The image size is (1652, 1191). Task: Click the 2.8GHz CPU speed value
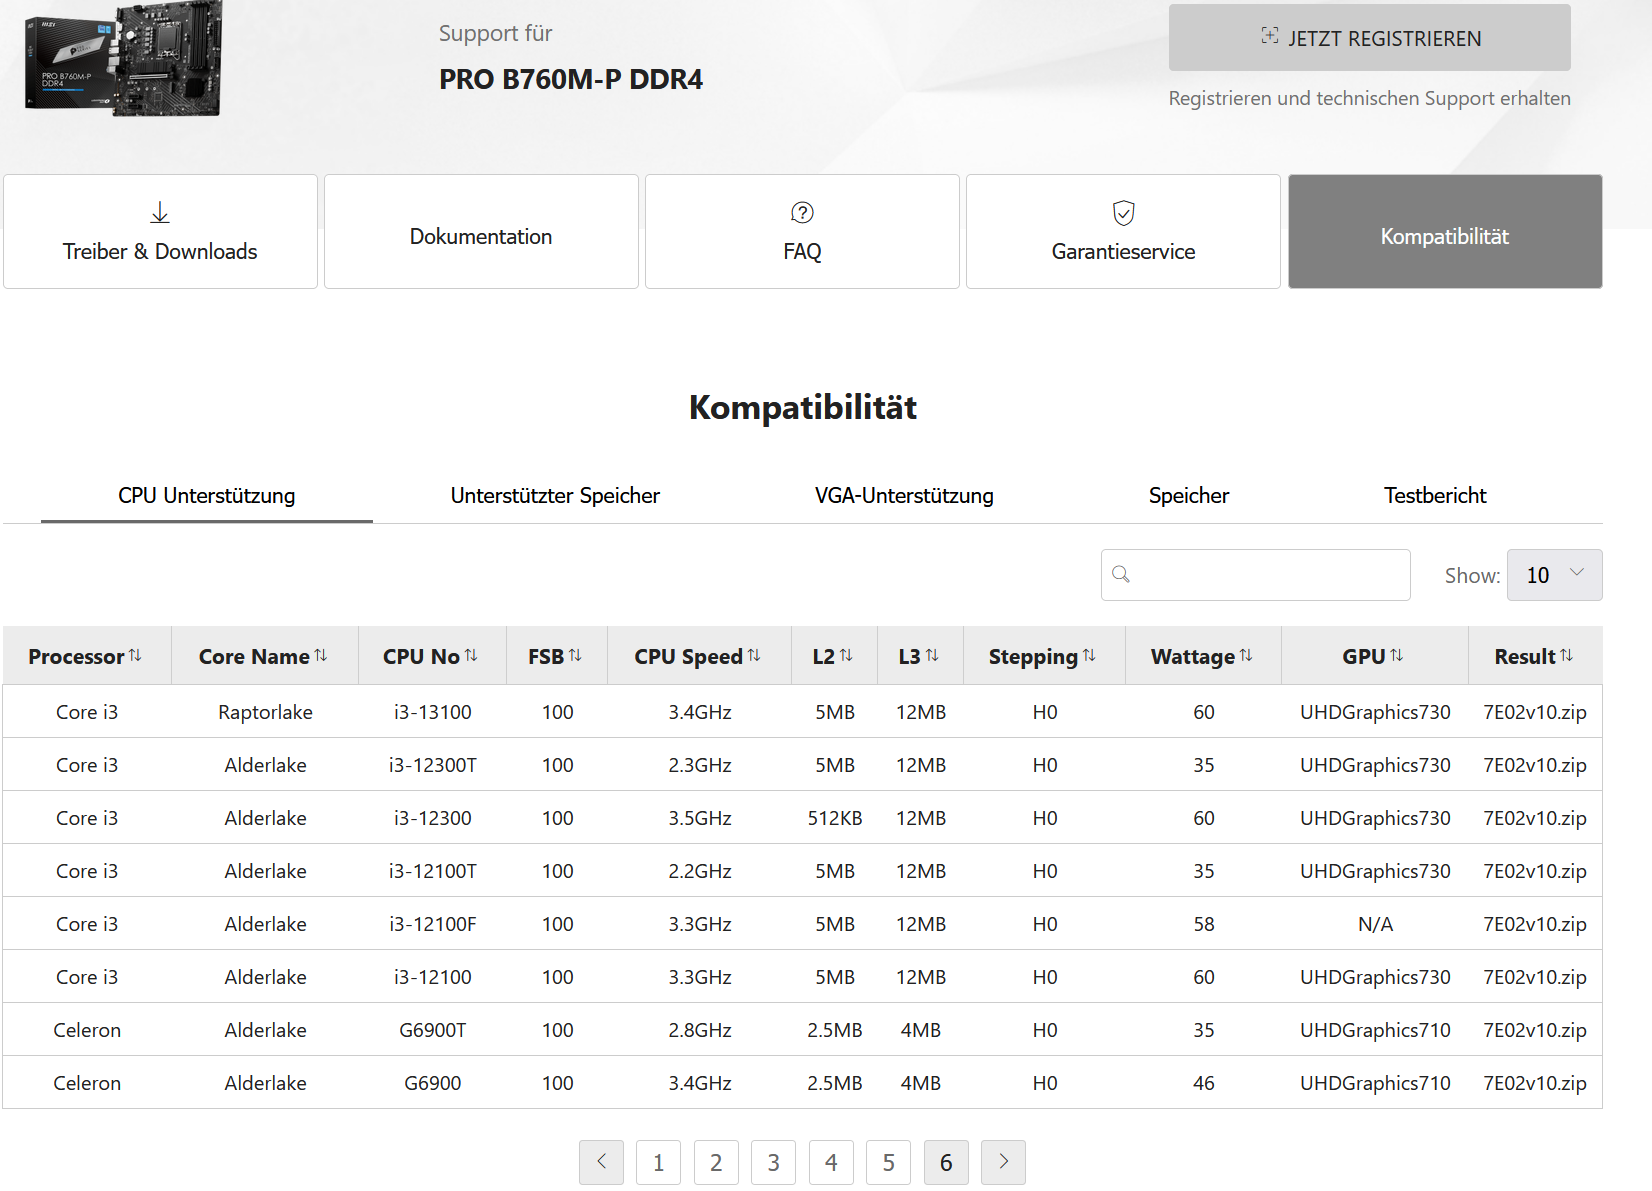point(700,1030)
